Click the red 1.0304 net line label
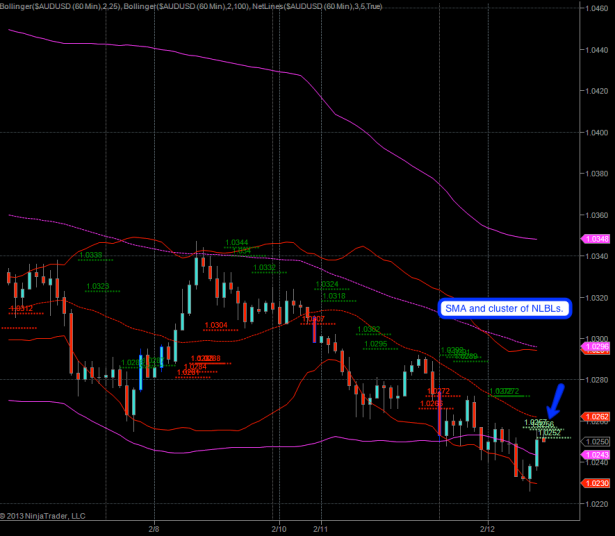This screenshot has height=536, width=615. [215, 325]
